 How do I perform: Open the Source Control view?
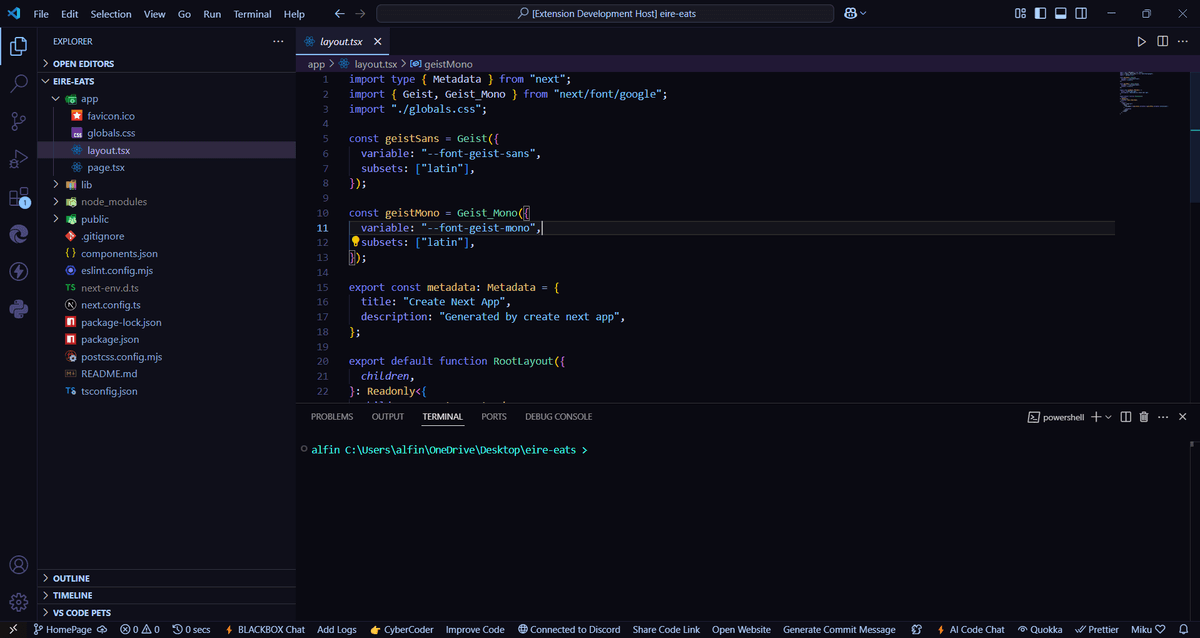(x=18, y=121)
